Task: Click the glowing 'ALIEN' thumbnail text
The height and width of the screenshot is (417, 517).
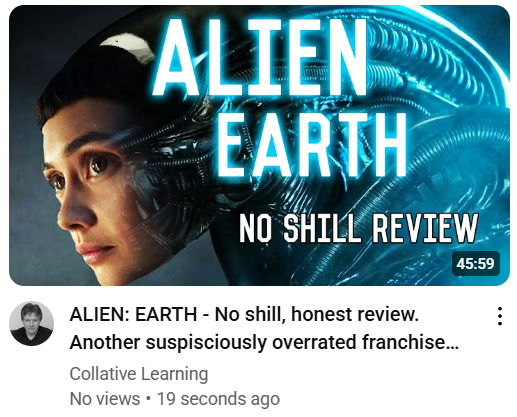Action: pyautogui.click(x=261, y=57)
